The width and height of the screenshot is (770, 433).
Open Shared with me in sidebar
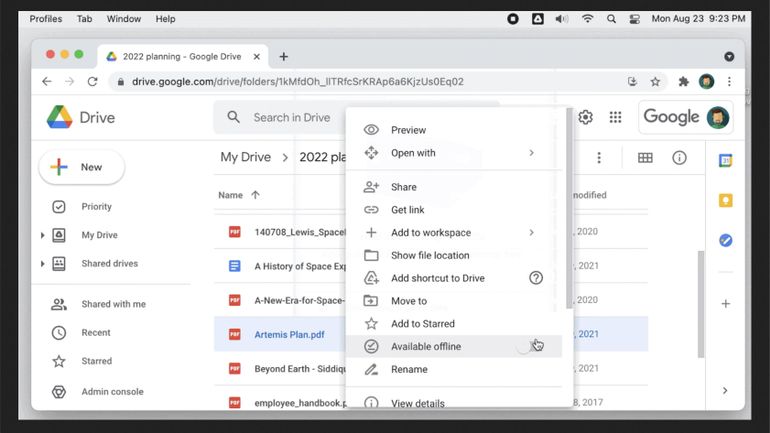coord(112,304)
